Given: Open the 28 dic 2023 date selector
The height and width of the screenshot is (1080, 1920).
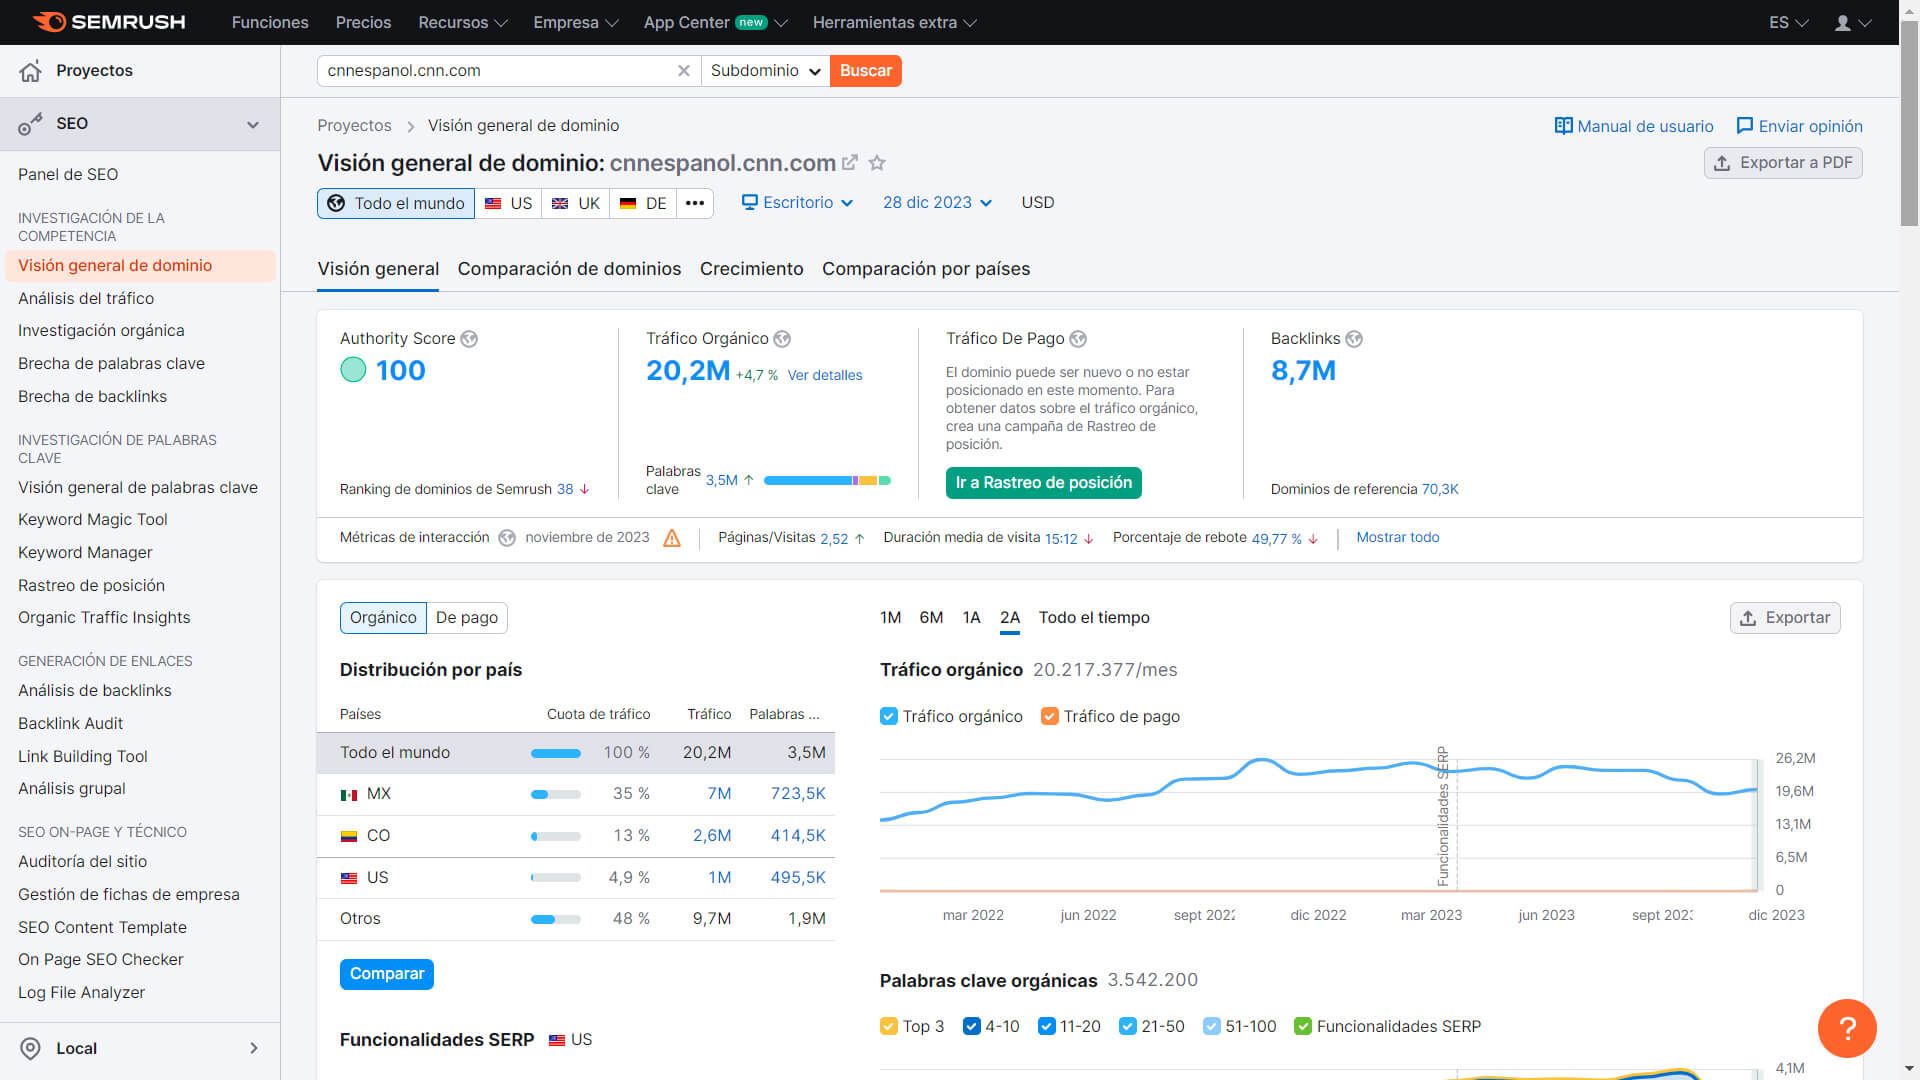Looking at the screenshot, I should pos(938,202).
